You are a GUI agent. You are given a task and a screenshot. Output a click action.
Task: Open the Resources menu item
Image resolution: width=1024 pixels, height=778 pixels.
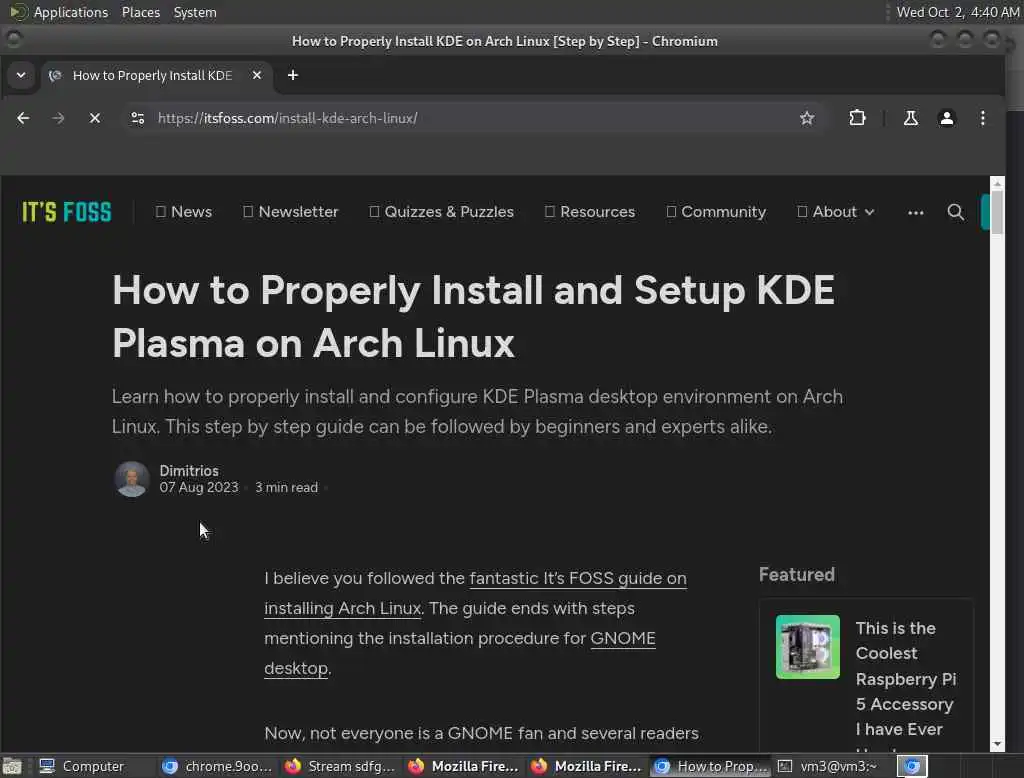tap(590, 212)
